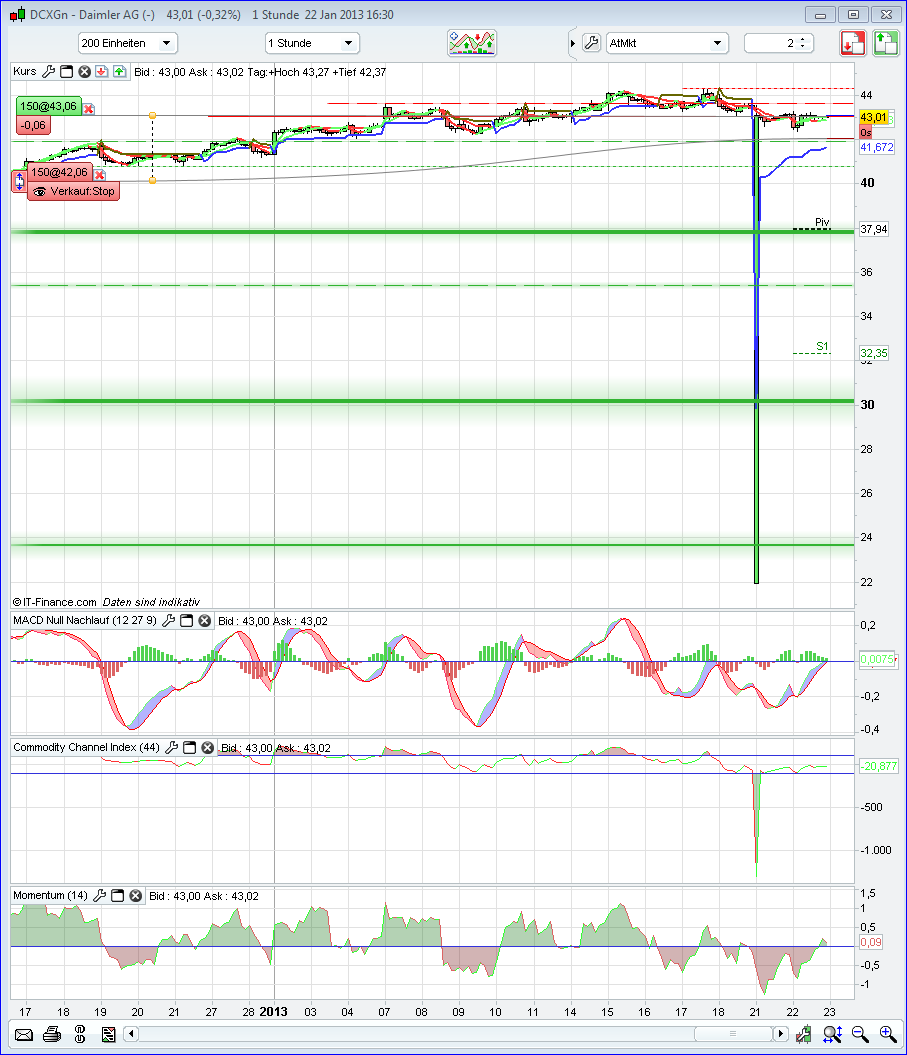This screenshot has height=1055, width=907.
Task: Click the Momentum (14) title
Action: [50, 896]
